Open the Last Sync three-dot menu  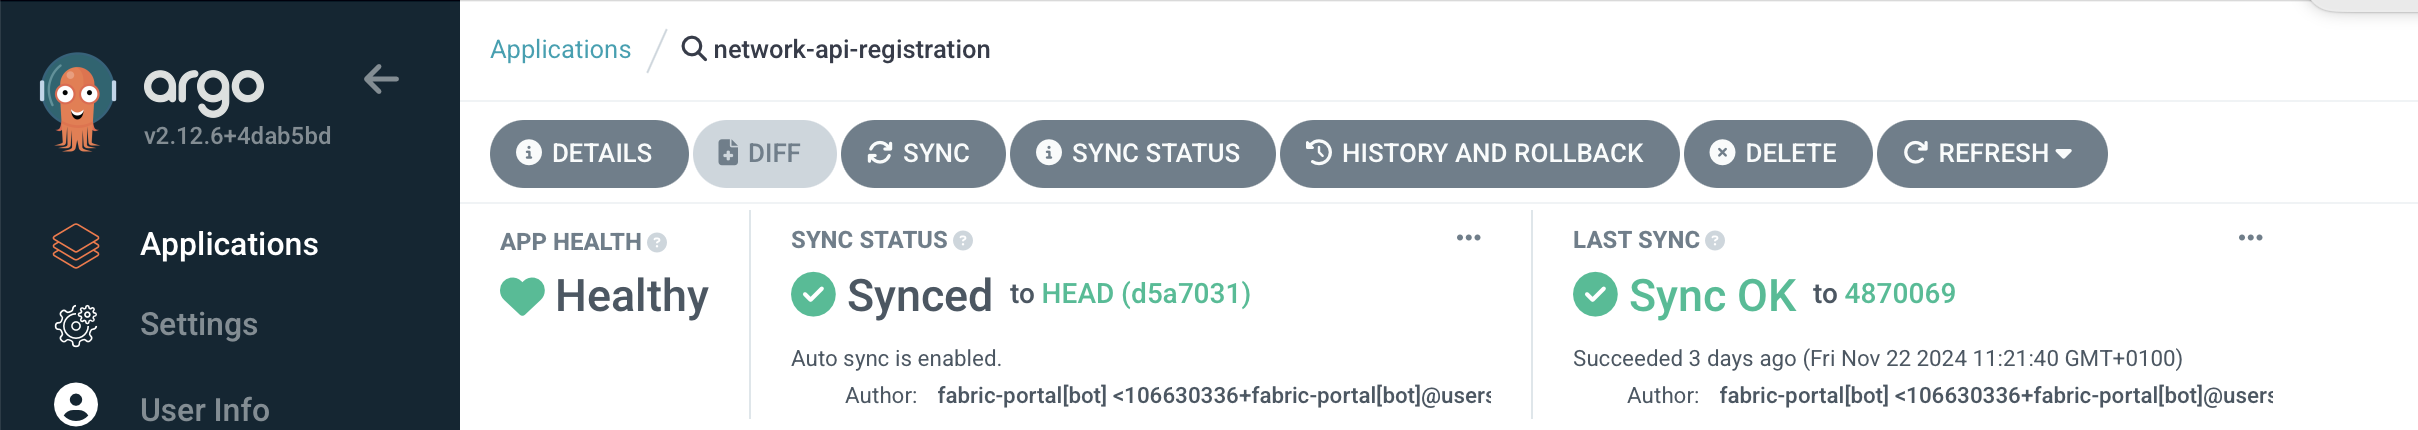2250,238
